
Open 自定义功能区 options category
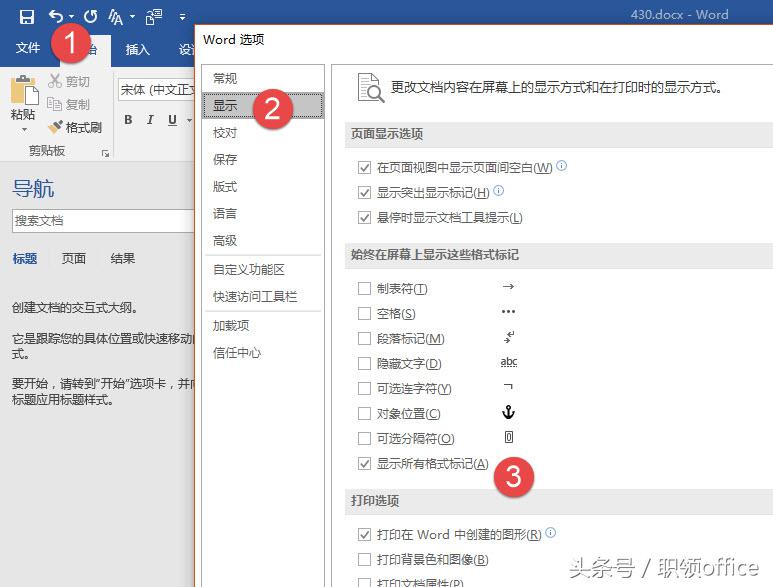pyautogui.click(x=263, y=270)
